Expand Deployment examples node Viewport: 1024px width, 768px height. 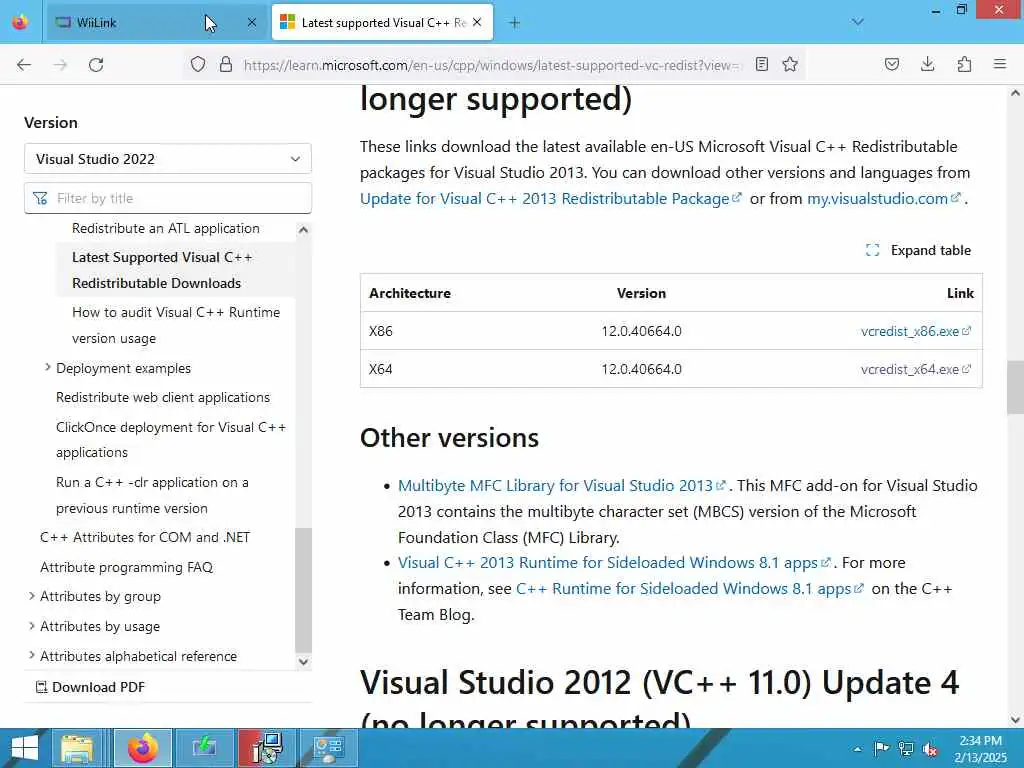[x=47, y=368]
